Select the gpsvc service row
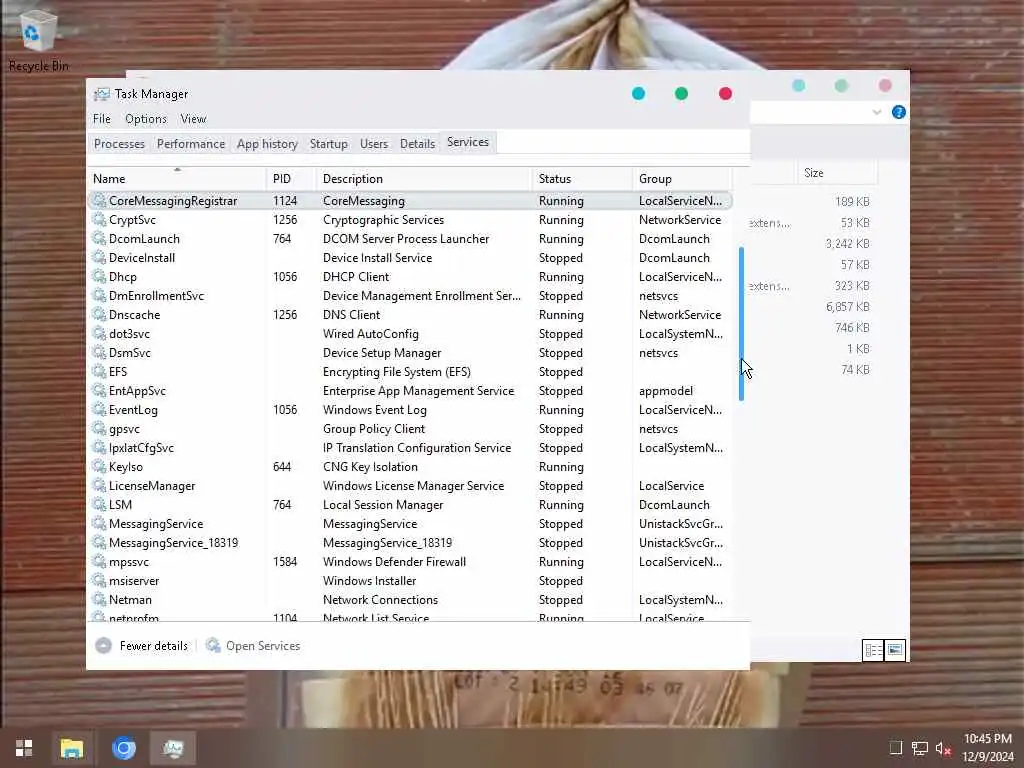The width and height of the screenshot is (1024, 768). tap(409, 428)
